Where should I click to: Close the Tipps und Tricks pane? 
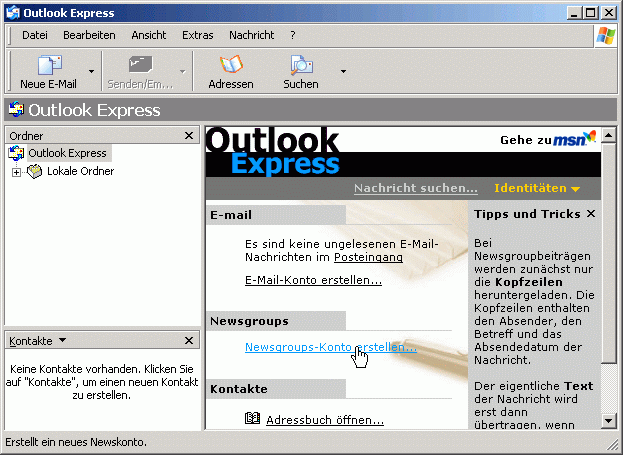click(591, 214)
